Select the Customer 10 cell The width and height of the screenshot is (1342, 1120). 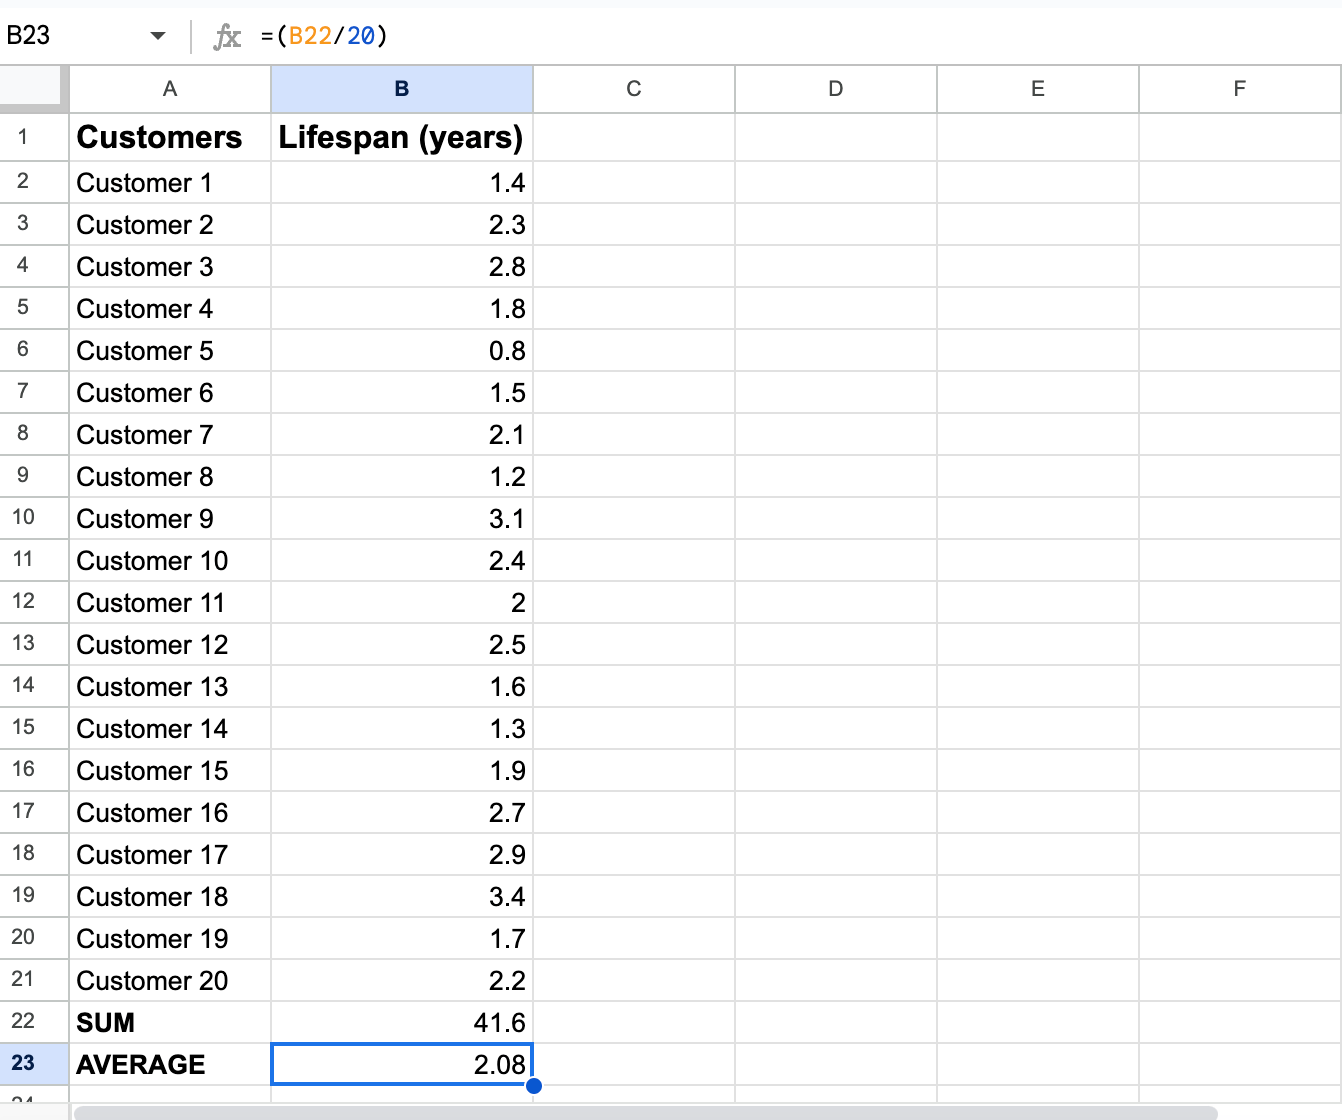(x=170, y=561)
